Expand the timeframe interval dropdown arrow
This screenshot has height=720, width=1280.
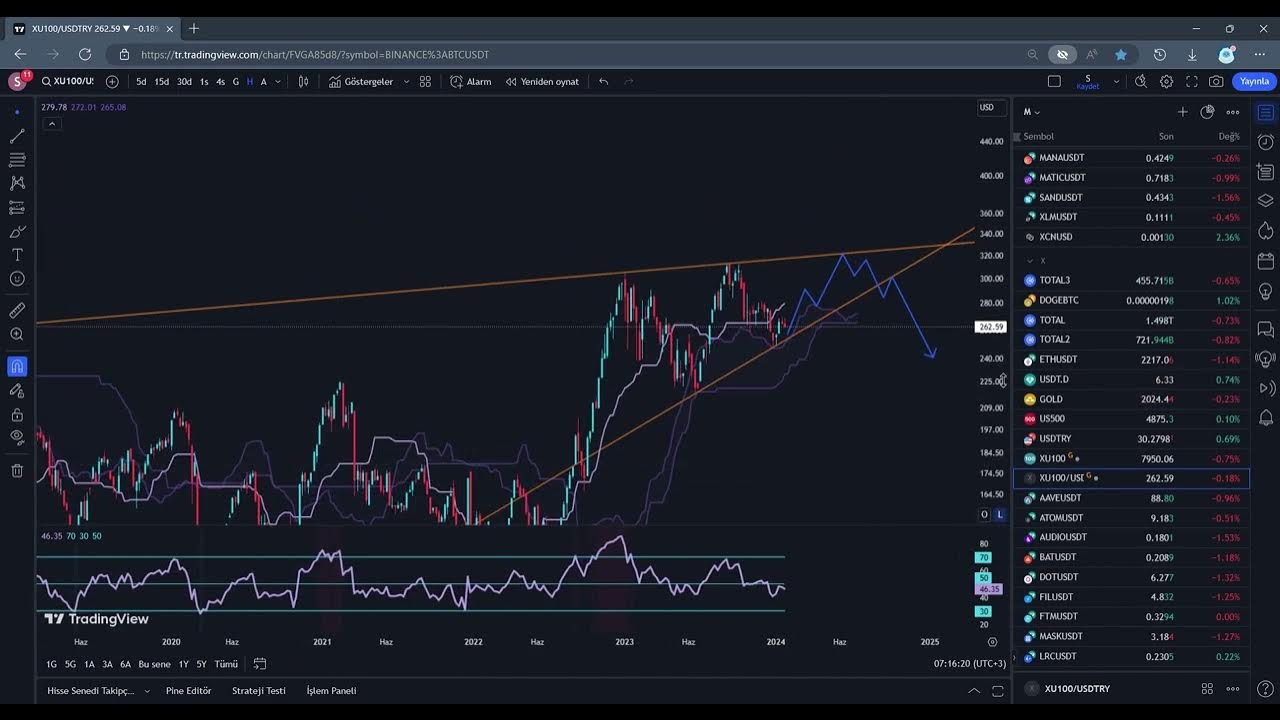pos(277,82)
